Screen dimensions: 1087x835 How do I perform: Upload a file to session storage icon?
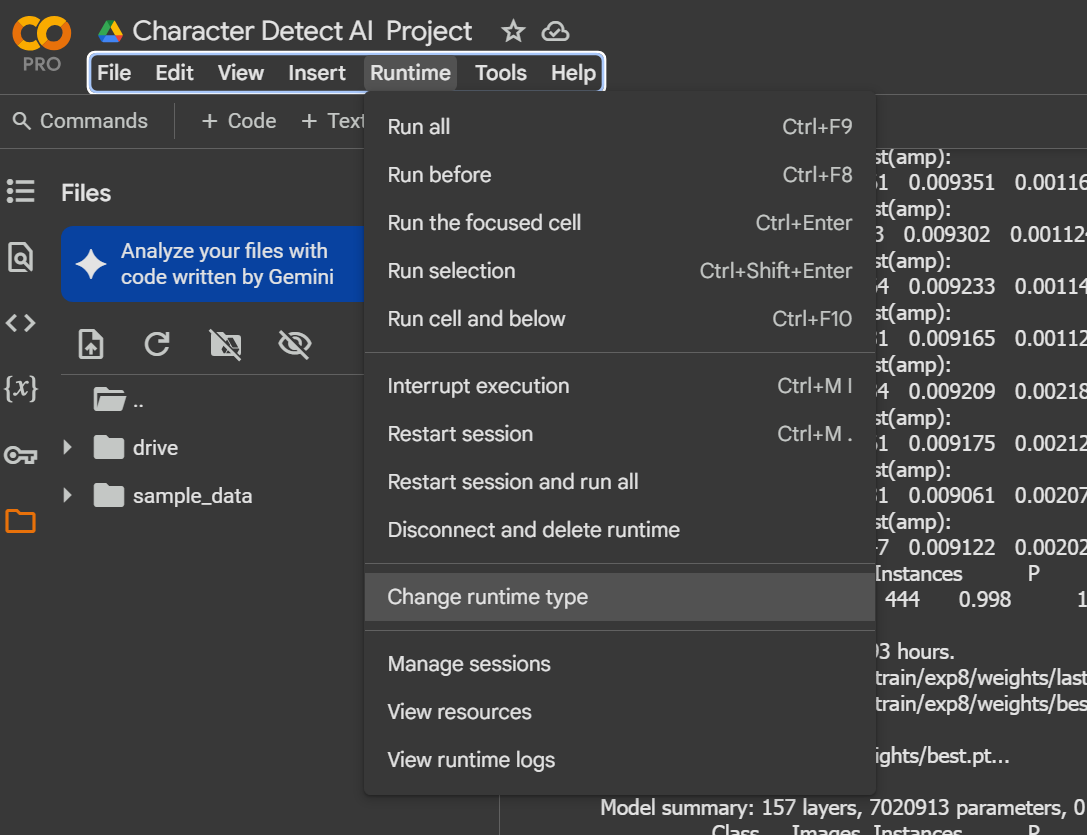pos(91,344)
